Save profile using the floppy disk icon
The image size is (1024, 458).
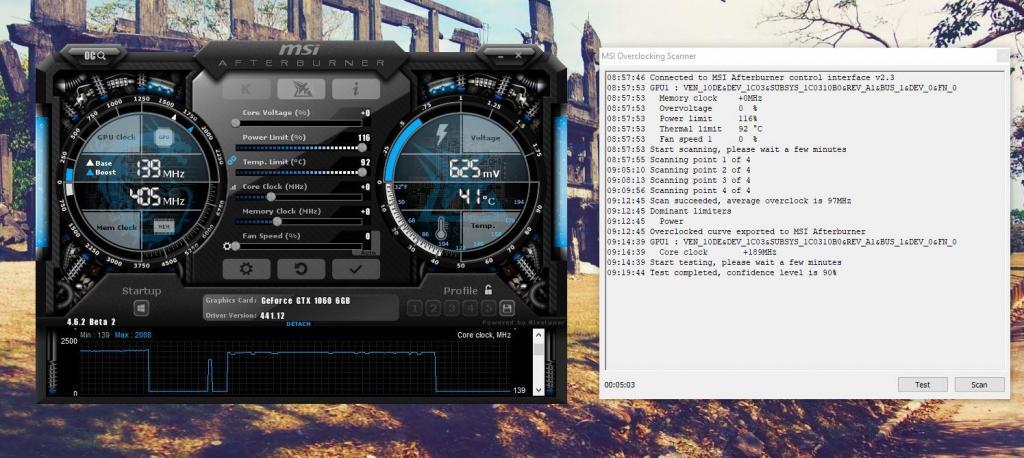[x=507, y=308]
